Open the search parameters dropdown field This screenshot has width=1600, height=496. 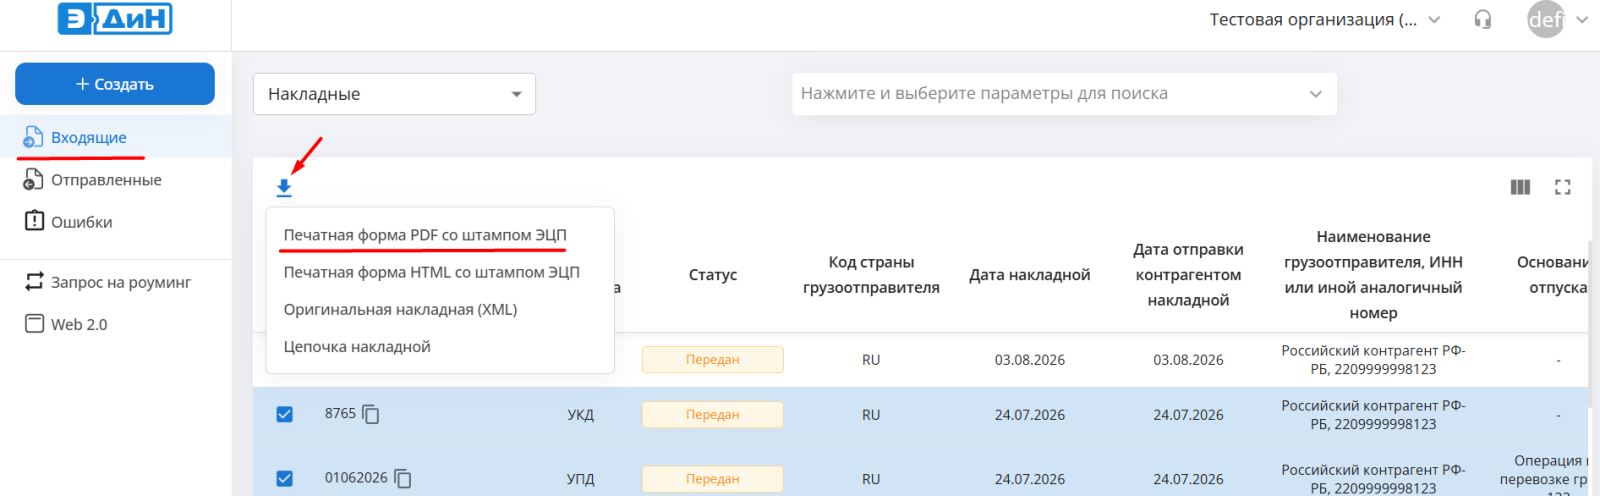1064,94
